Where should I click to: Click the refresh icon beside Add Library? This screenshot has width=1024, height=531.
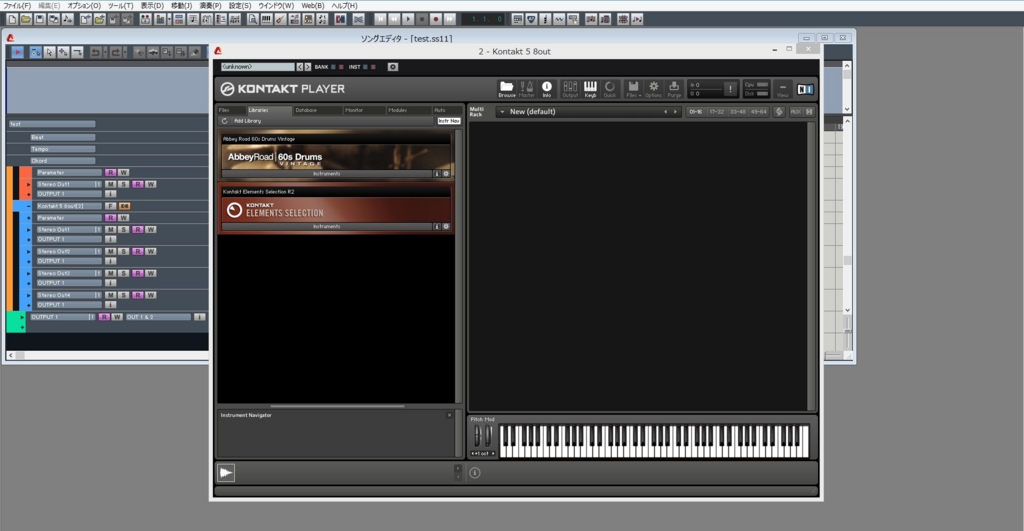coord(225,121)
